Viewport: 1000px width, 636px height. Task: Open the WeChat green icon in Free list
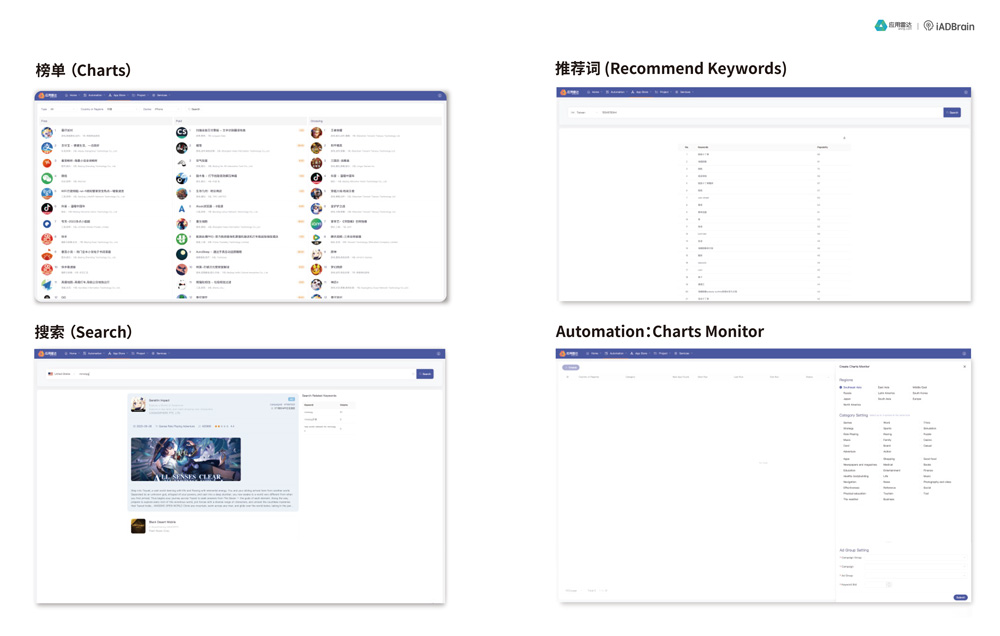(x=47, y=178)
